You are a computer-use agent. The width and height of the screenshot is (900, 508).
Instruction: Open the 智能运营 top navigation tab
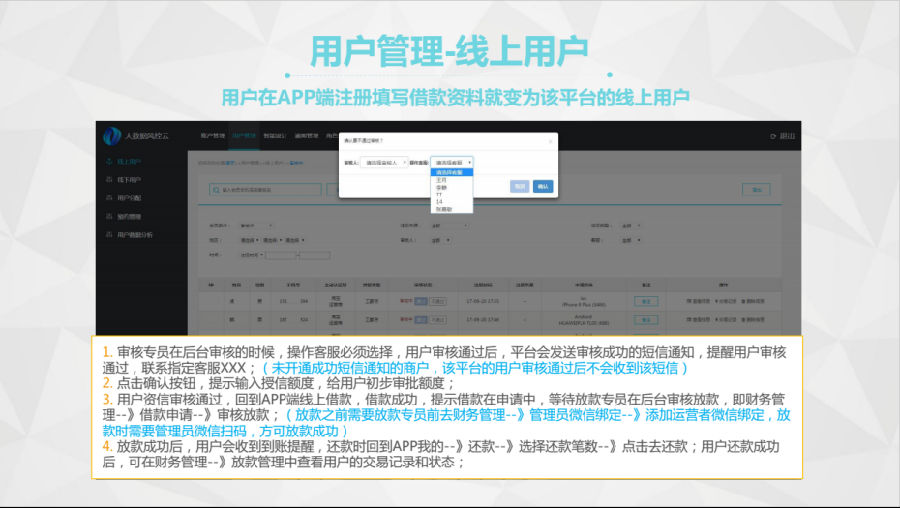pos(274,135)
